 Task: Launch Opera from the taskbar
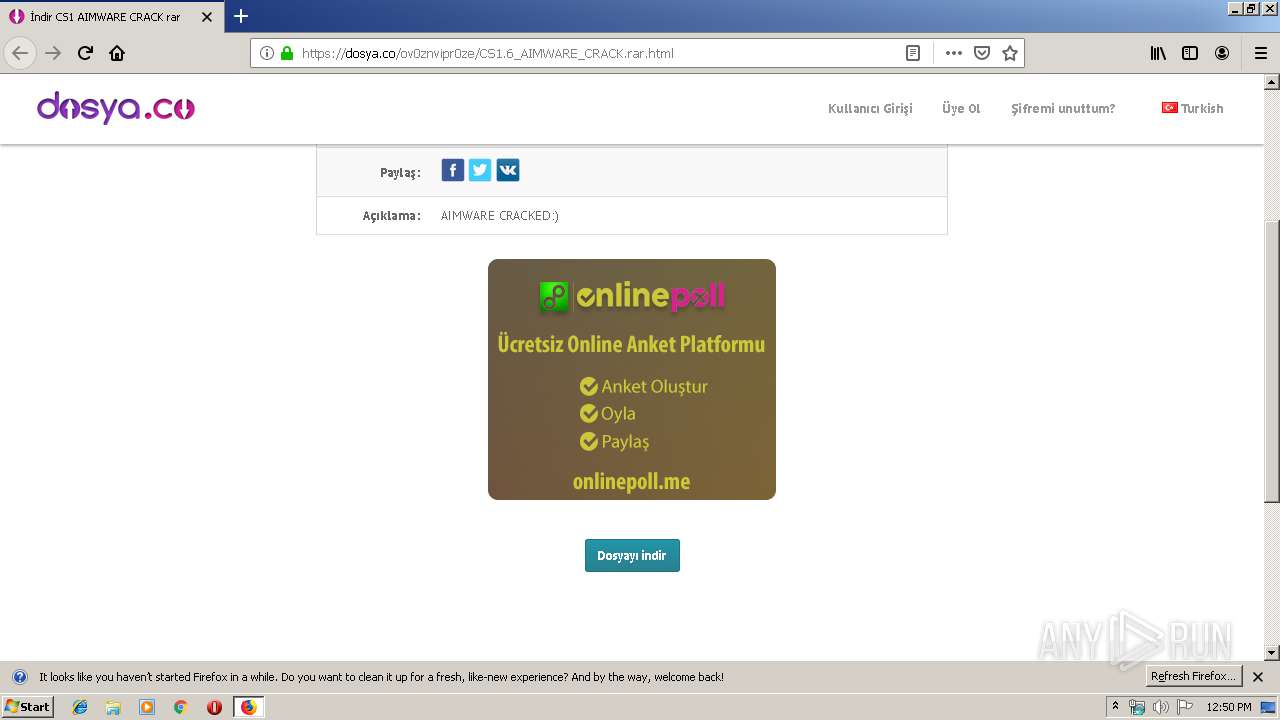[214, 707]
